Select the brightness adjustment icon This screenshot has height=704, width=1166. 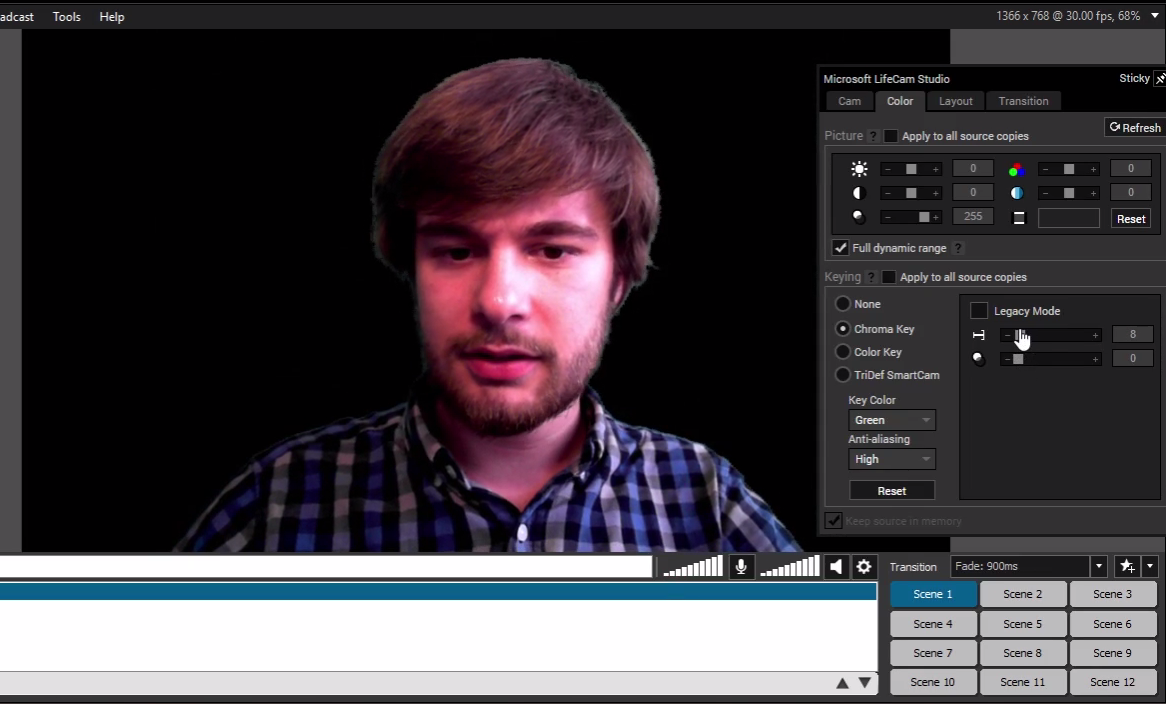[x=858, y=168]
